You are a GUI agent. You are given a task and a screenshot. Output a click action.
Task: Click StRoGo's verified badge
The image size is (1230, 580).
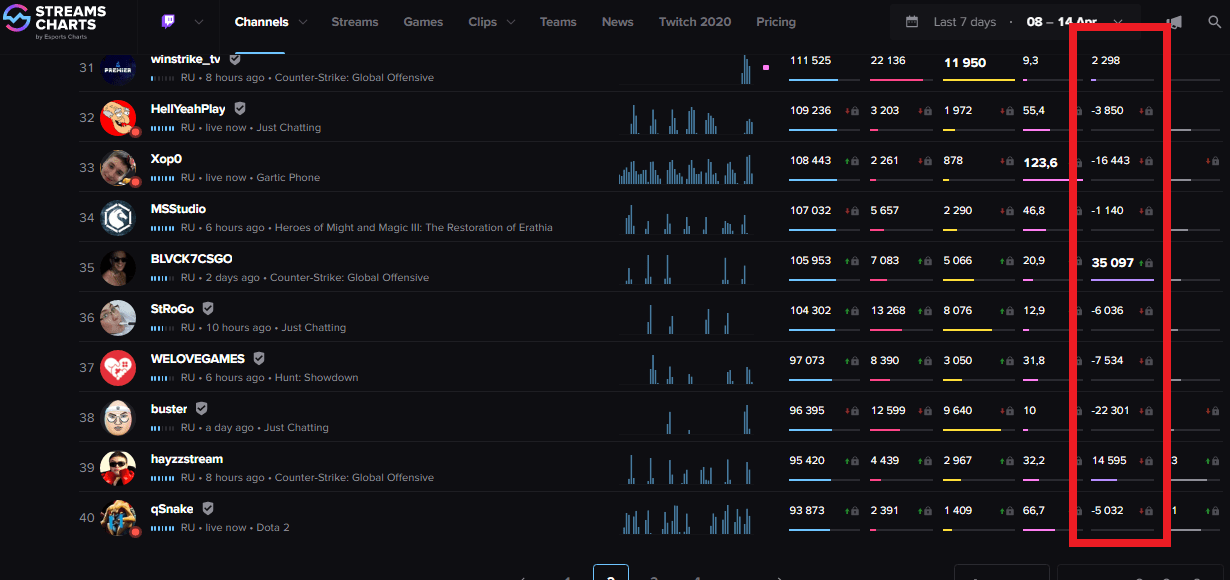208,308
